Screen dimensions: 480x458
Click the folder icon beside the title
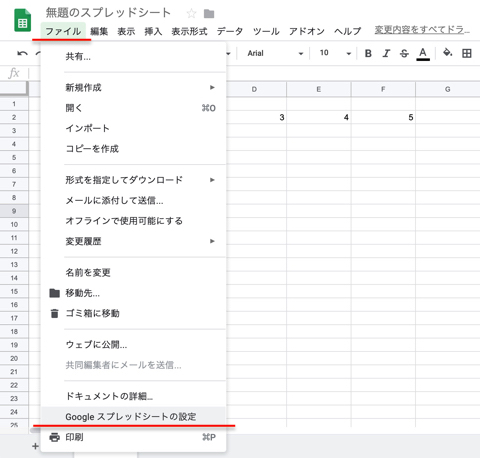click(209, 14)
